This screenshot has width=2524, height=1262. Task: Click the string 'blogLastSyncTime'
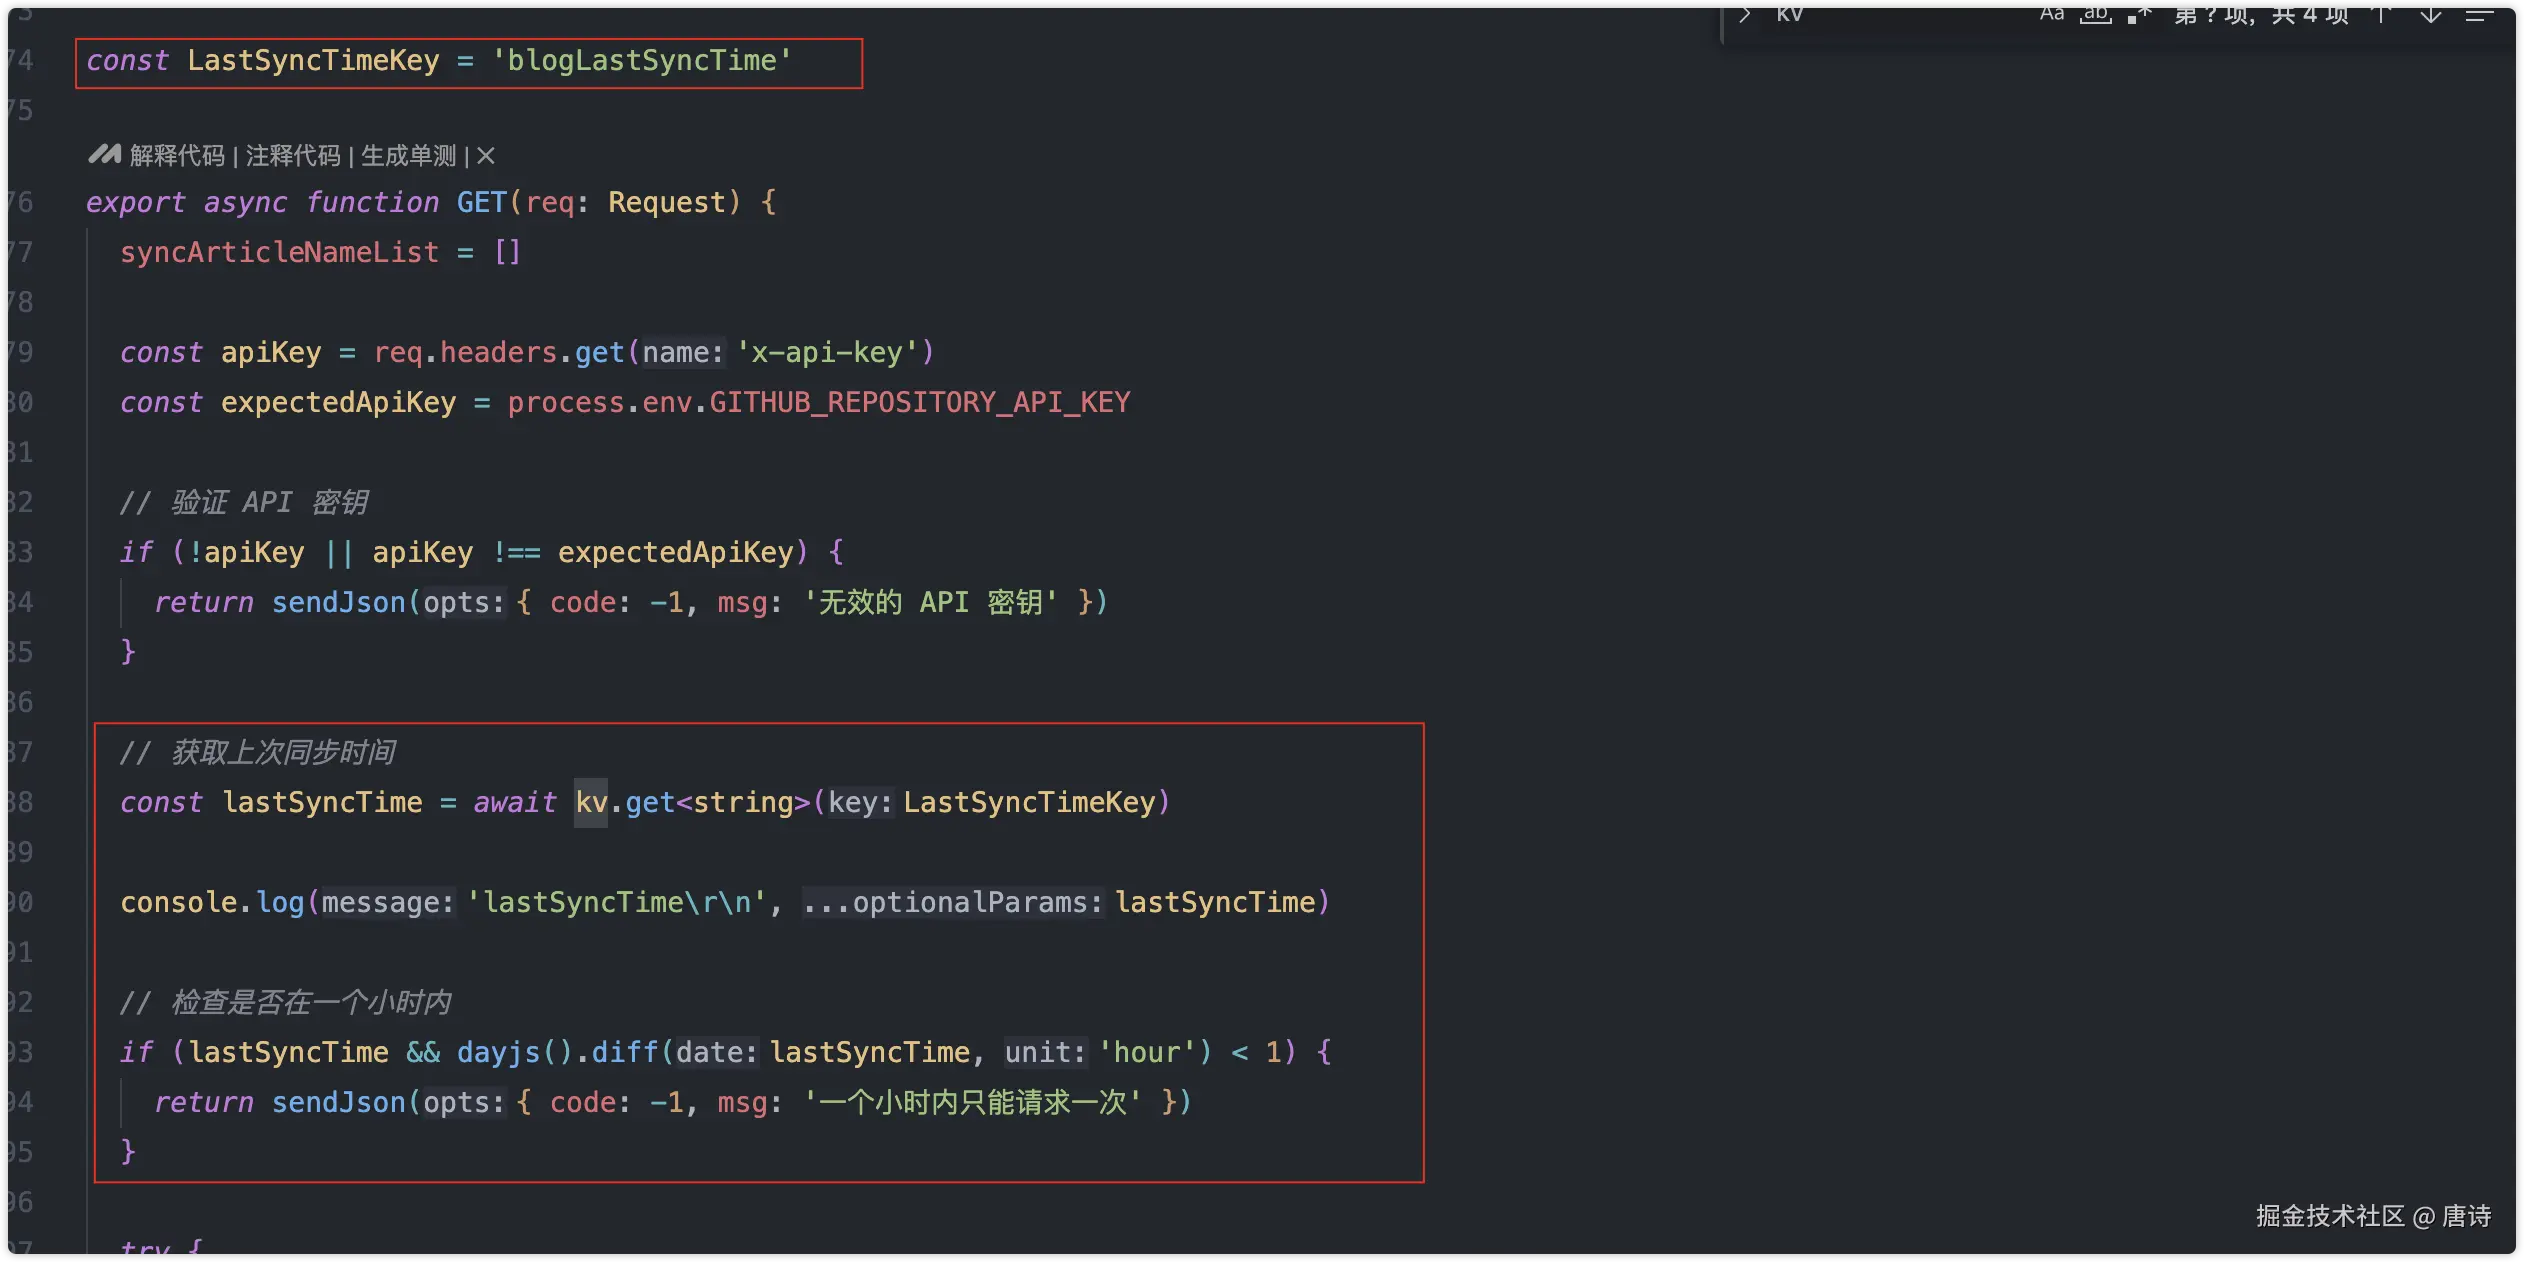point(641,61)
